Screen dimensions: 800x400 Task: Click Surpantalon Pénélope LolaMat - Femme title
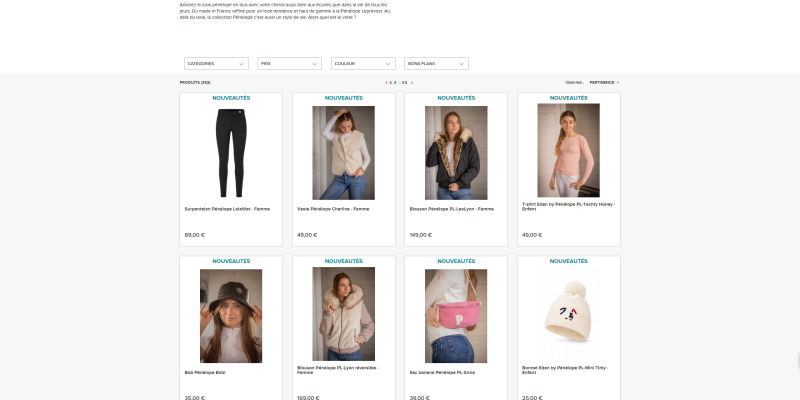[227, 209]
